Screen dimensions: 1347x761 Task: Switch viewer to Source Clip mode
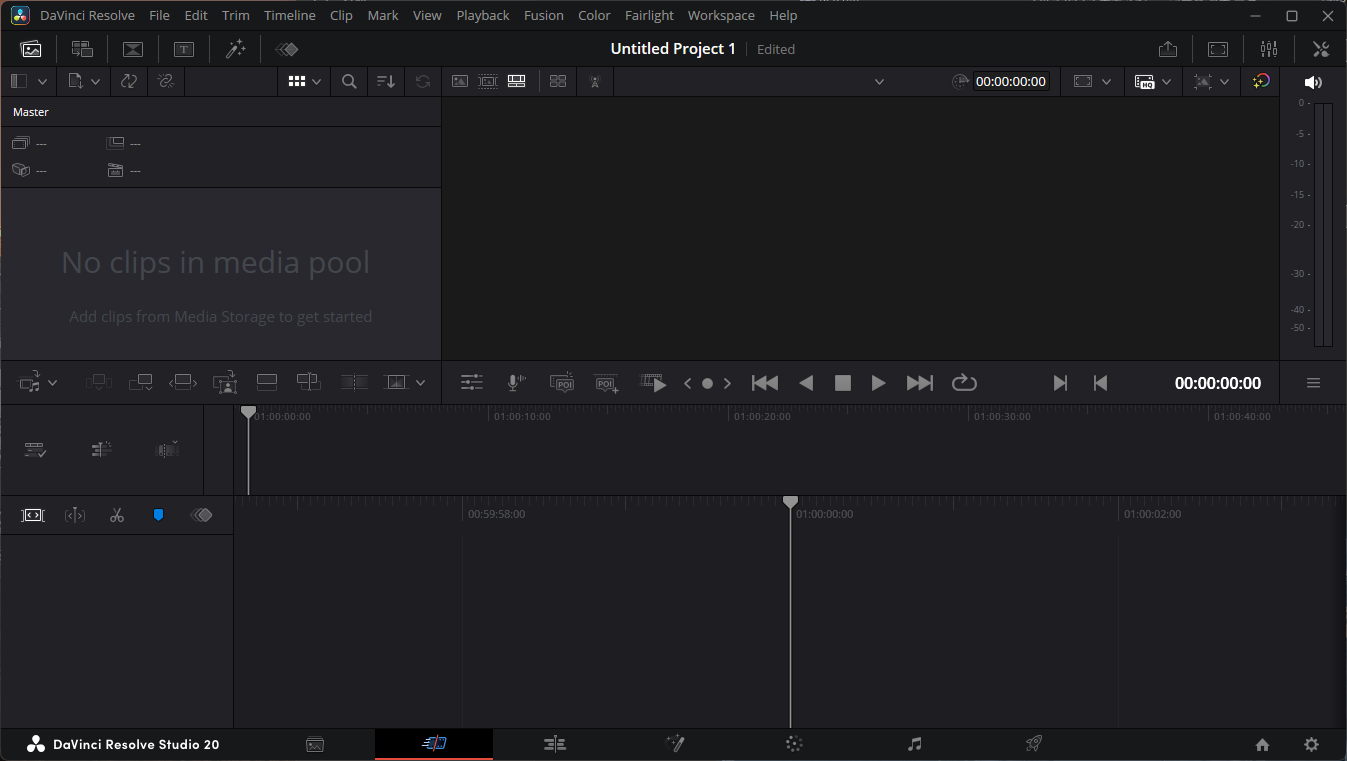[x=460, y=82]
